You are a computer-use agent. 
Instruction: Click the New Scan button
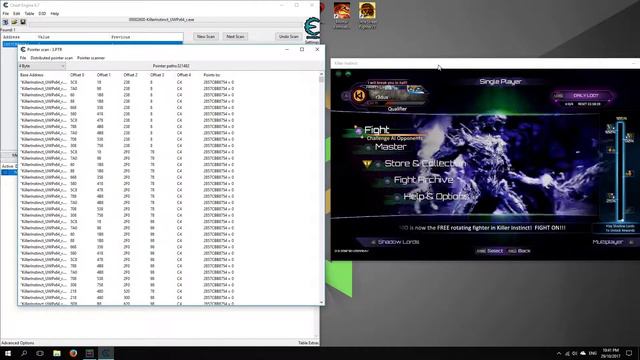tap(206, 37)
